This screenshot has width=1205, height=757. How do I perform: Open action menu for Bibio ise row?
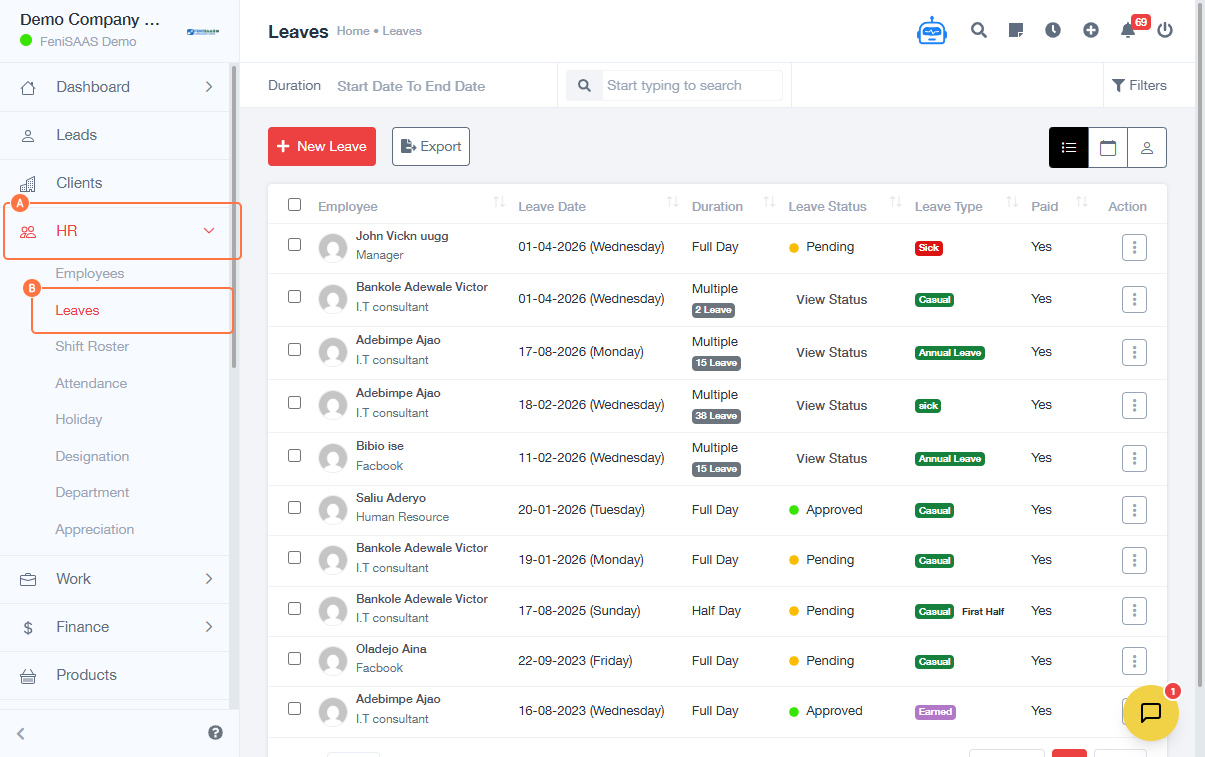(1134, 458)
